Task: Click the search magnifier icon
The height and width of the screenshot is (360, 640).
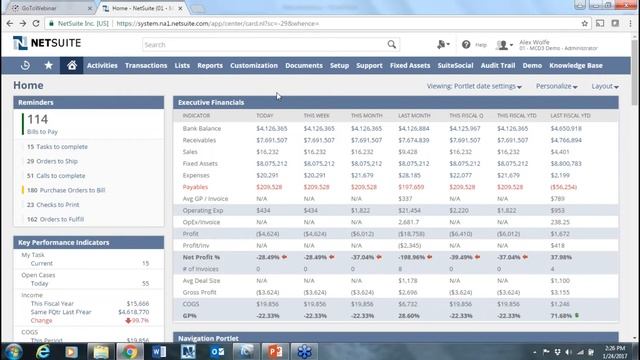Action: tap(391, 44)
